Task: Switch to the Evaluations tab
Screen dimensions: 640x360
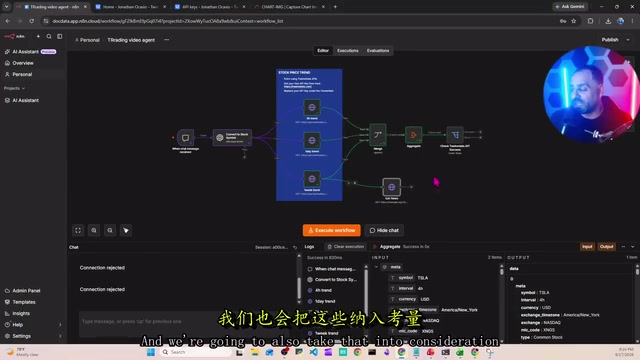Action: coord(378,51)
